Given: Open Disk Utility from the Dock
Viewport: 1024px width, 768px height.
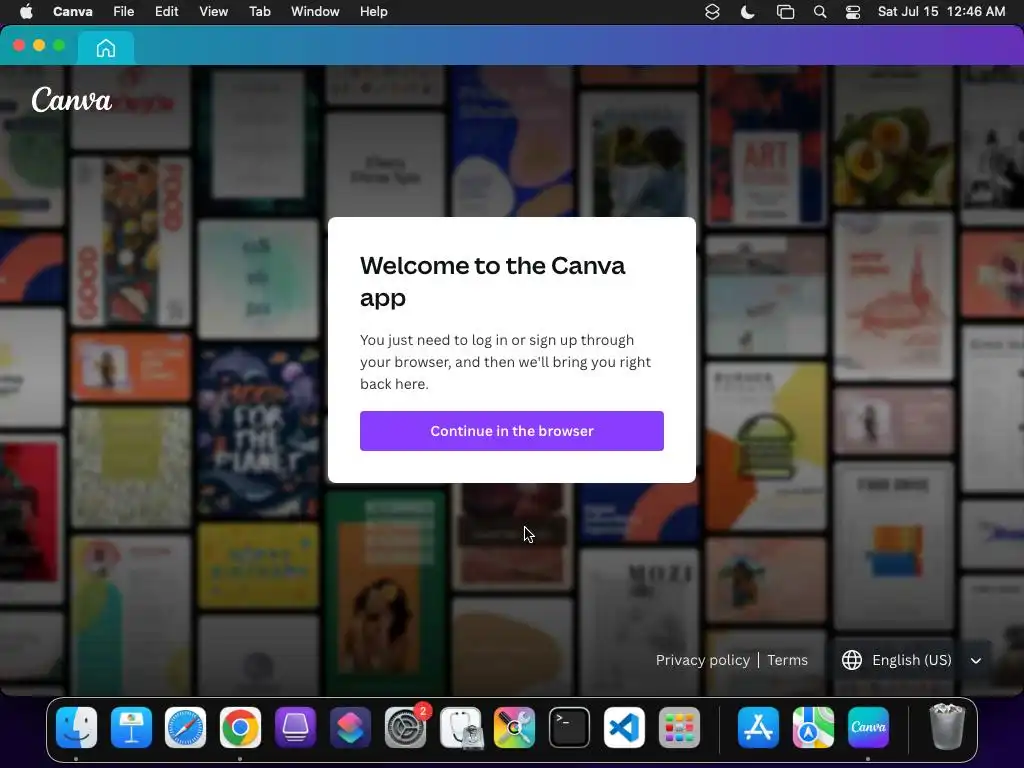Looking at the screenshot, I should [x=461, y=727].
